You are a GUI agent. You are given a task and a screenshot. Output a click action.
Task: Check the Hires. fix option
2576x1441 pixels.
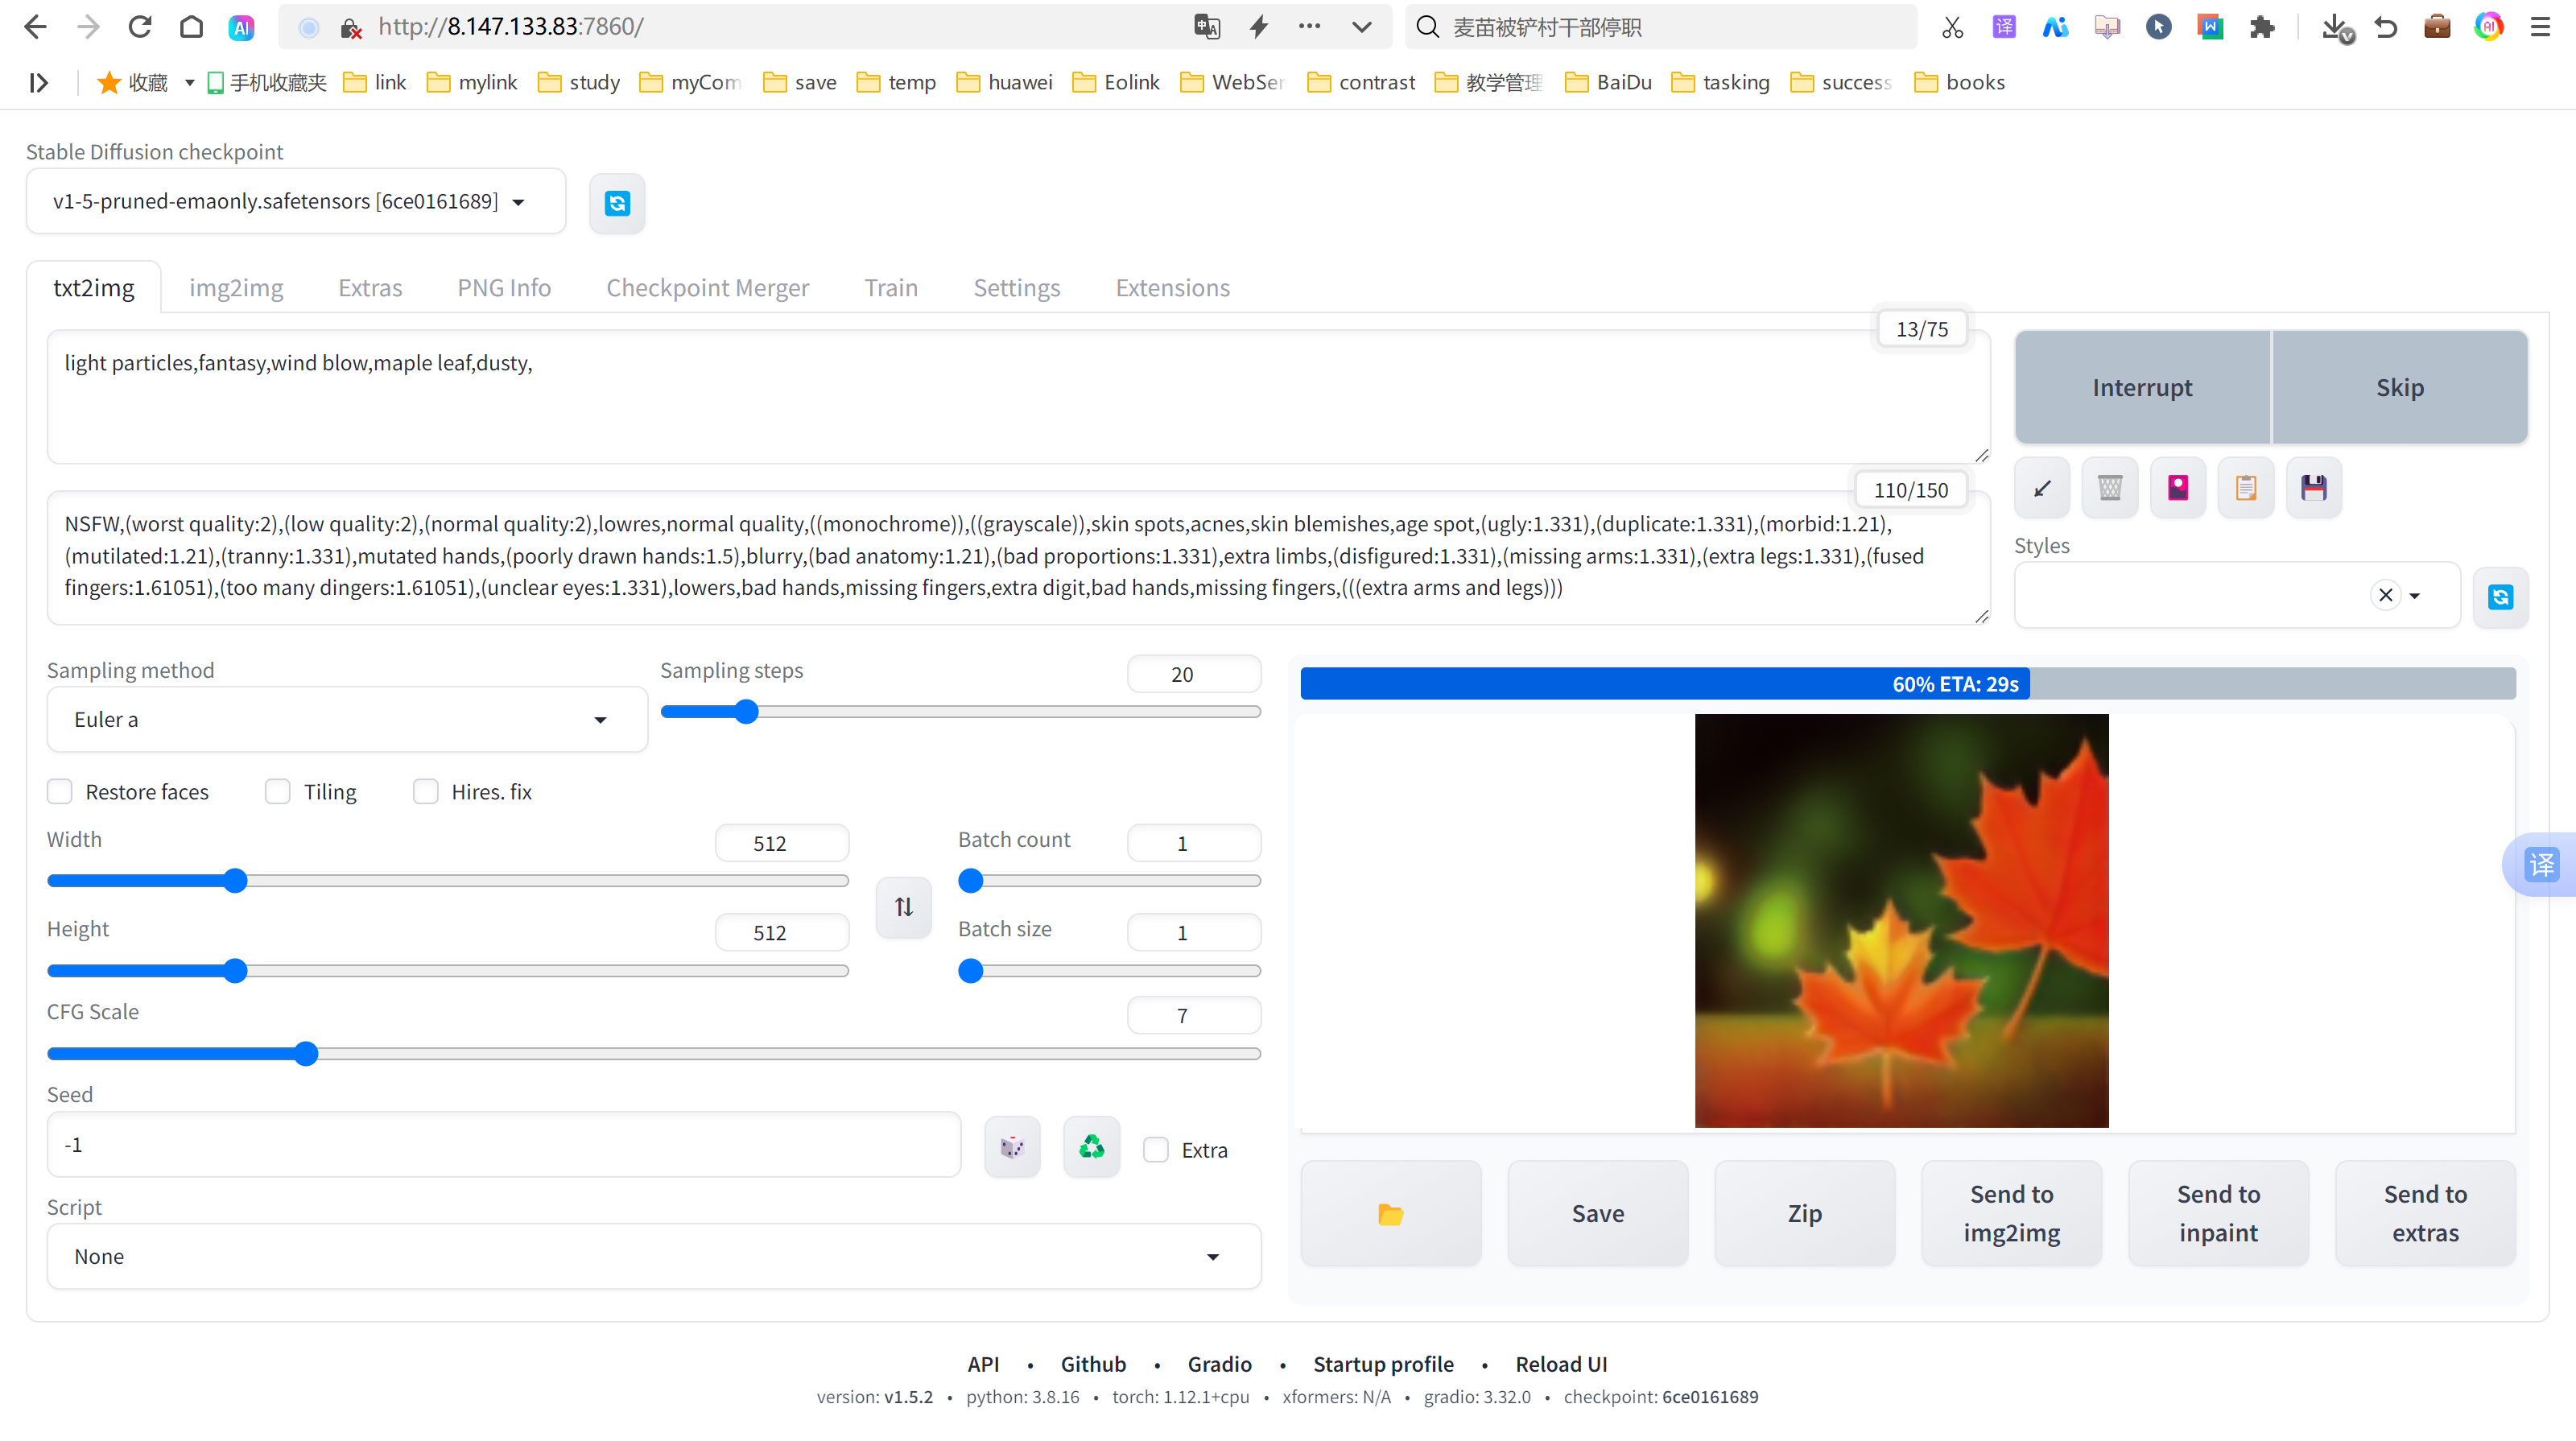(426, 792)
